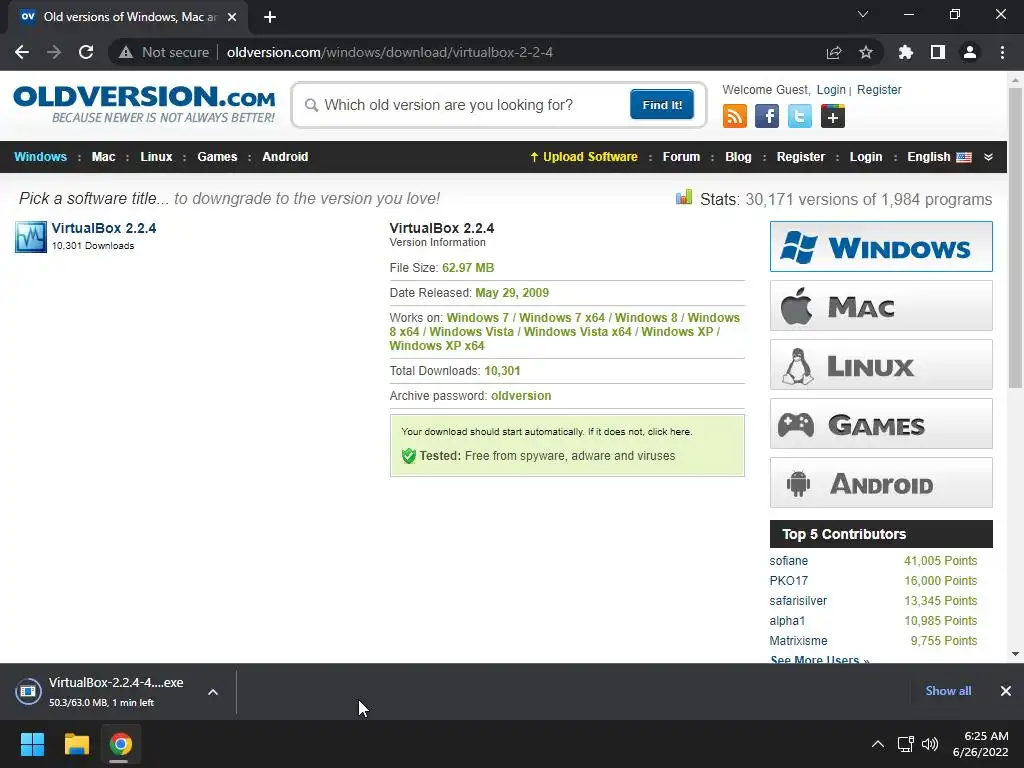Open contributor alpha1 profile

tap(787, 621)
